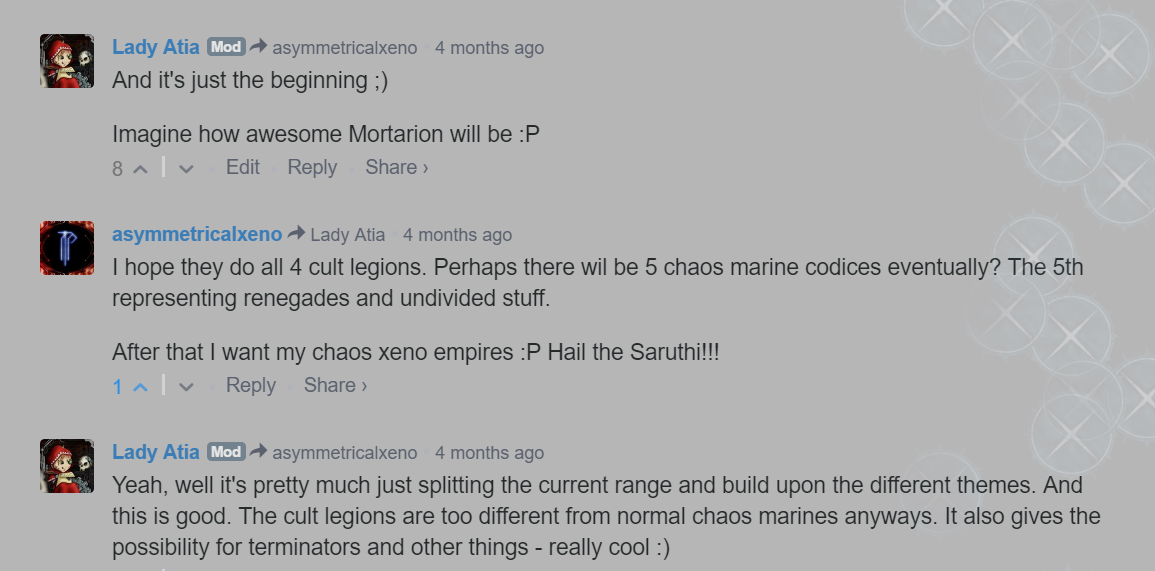Click reply arrow icon beside first Mod badge
1155x571 pixels.
258,46
